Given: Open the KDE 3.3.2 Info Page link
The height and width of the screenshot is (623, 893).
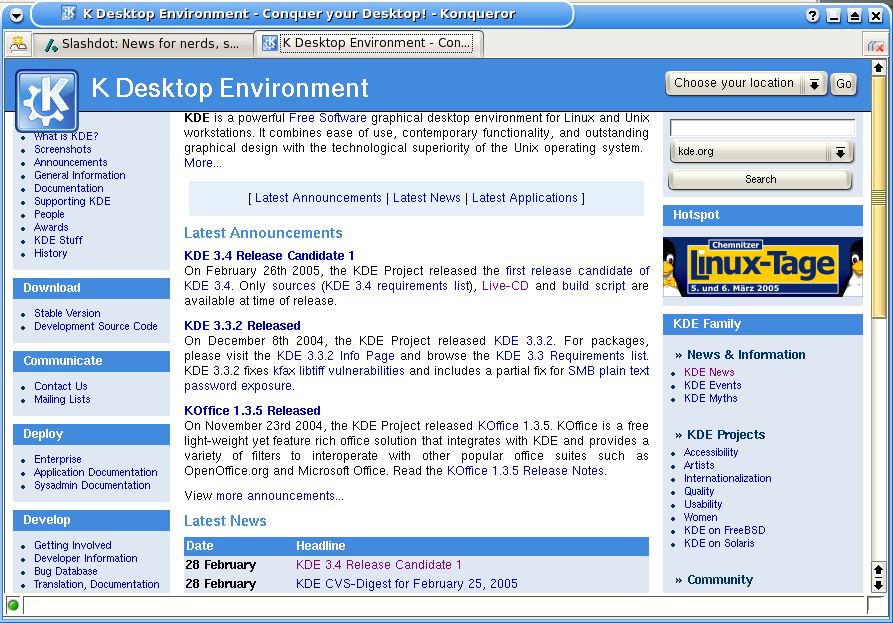Looking at the screenshot, I should point(335,356).
